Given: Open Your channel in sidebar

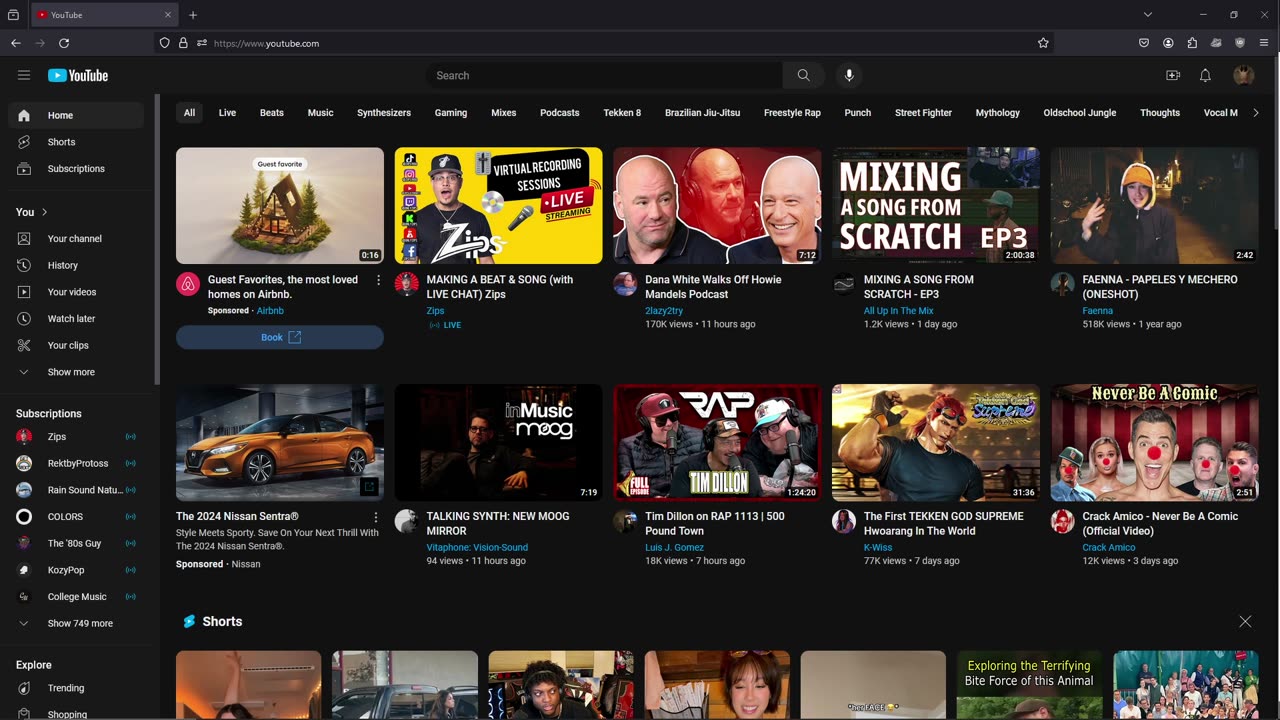Looking at the screenshot, I should click(x=76, y=238).
